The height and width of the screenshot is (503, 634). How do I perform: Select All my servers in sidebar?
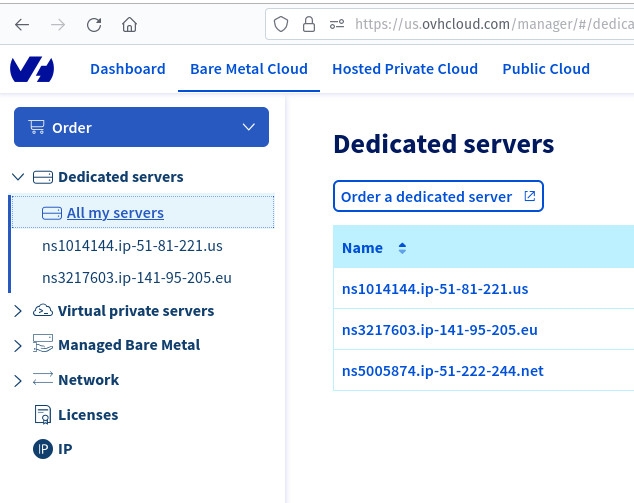[114, 212]
